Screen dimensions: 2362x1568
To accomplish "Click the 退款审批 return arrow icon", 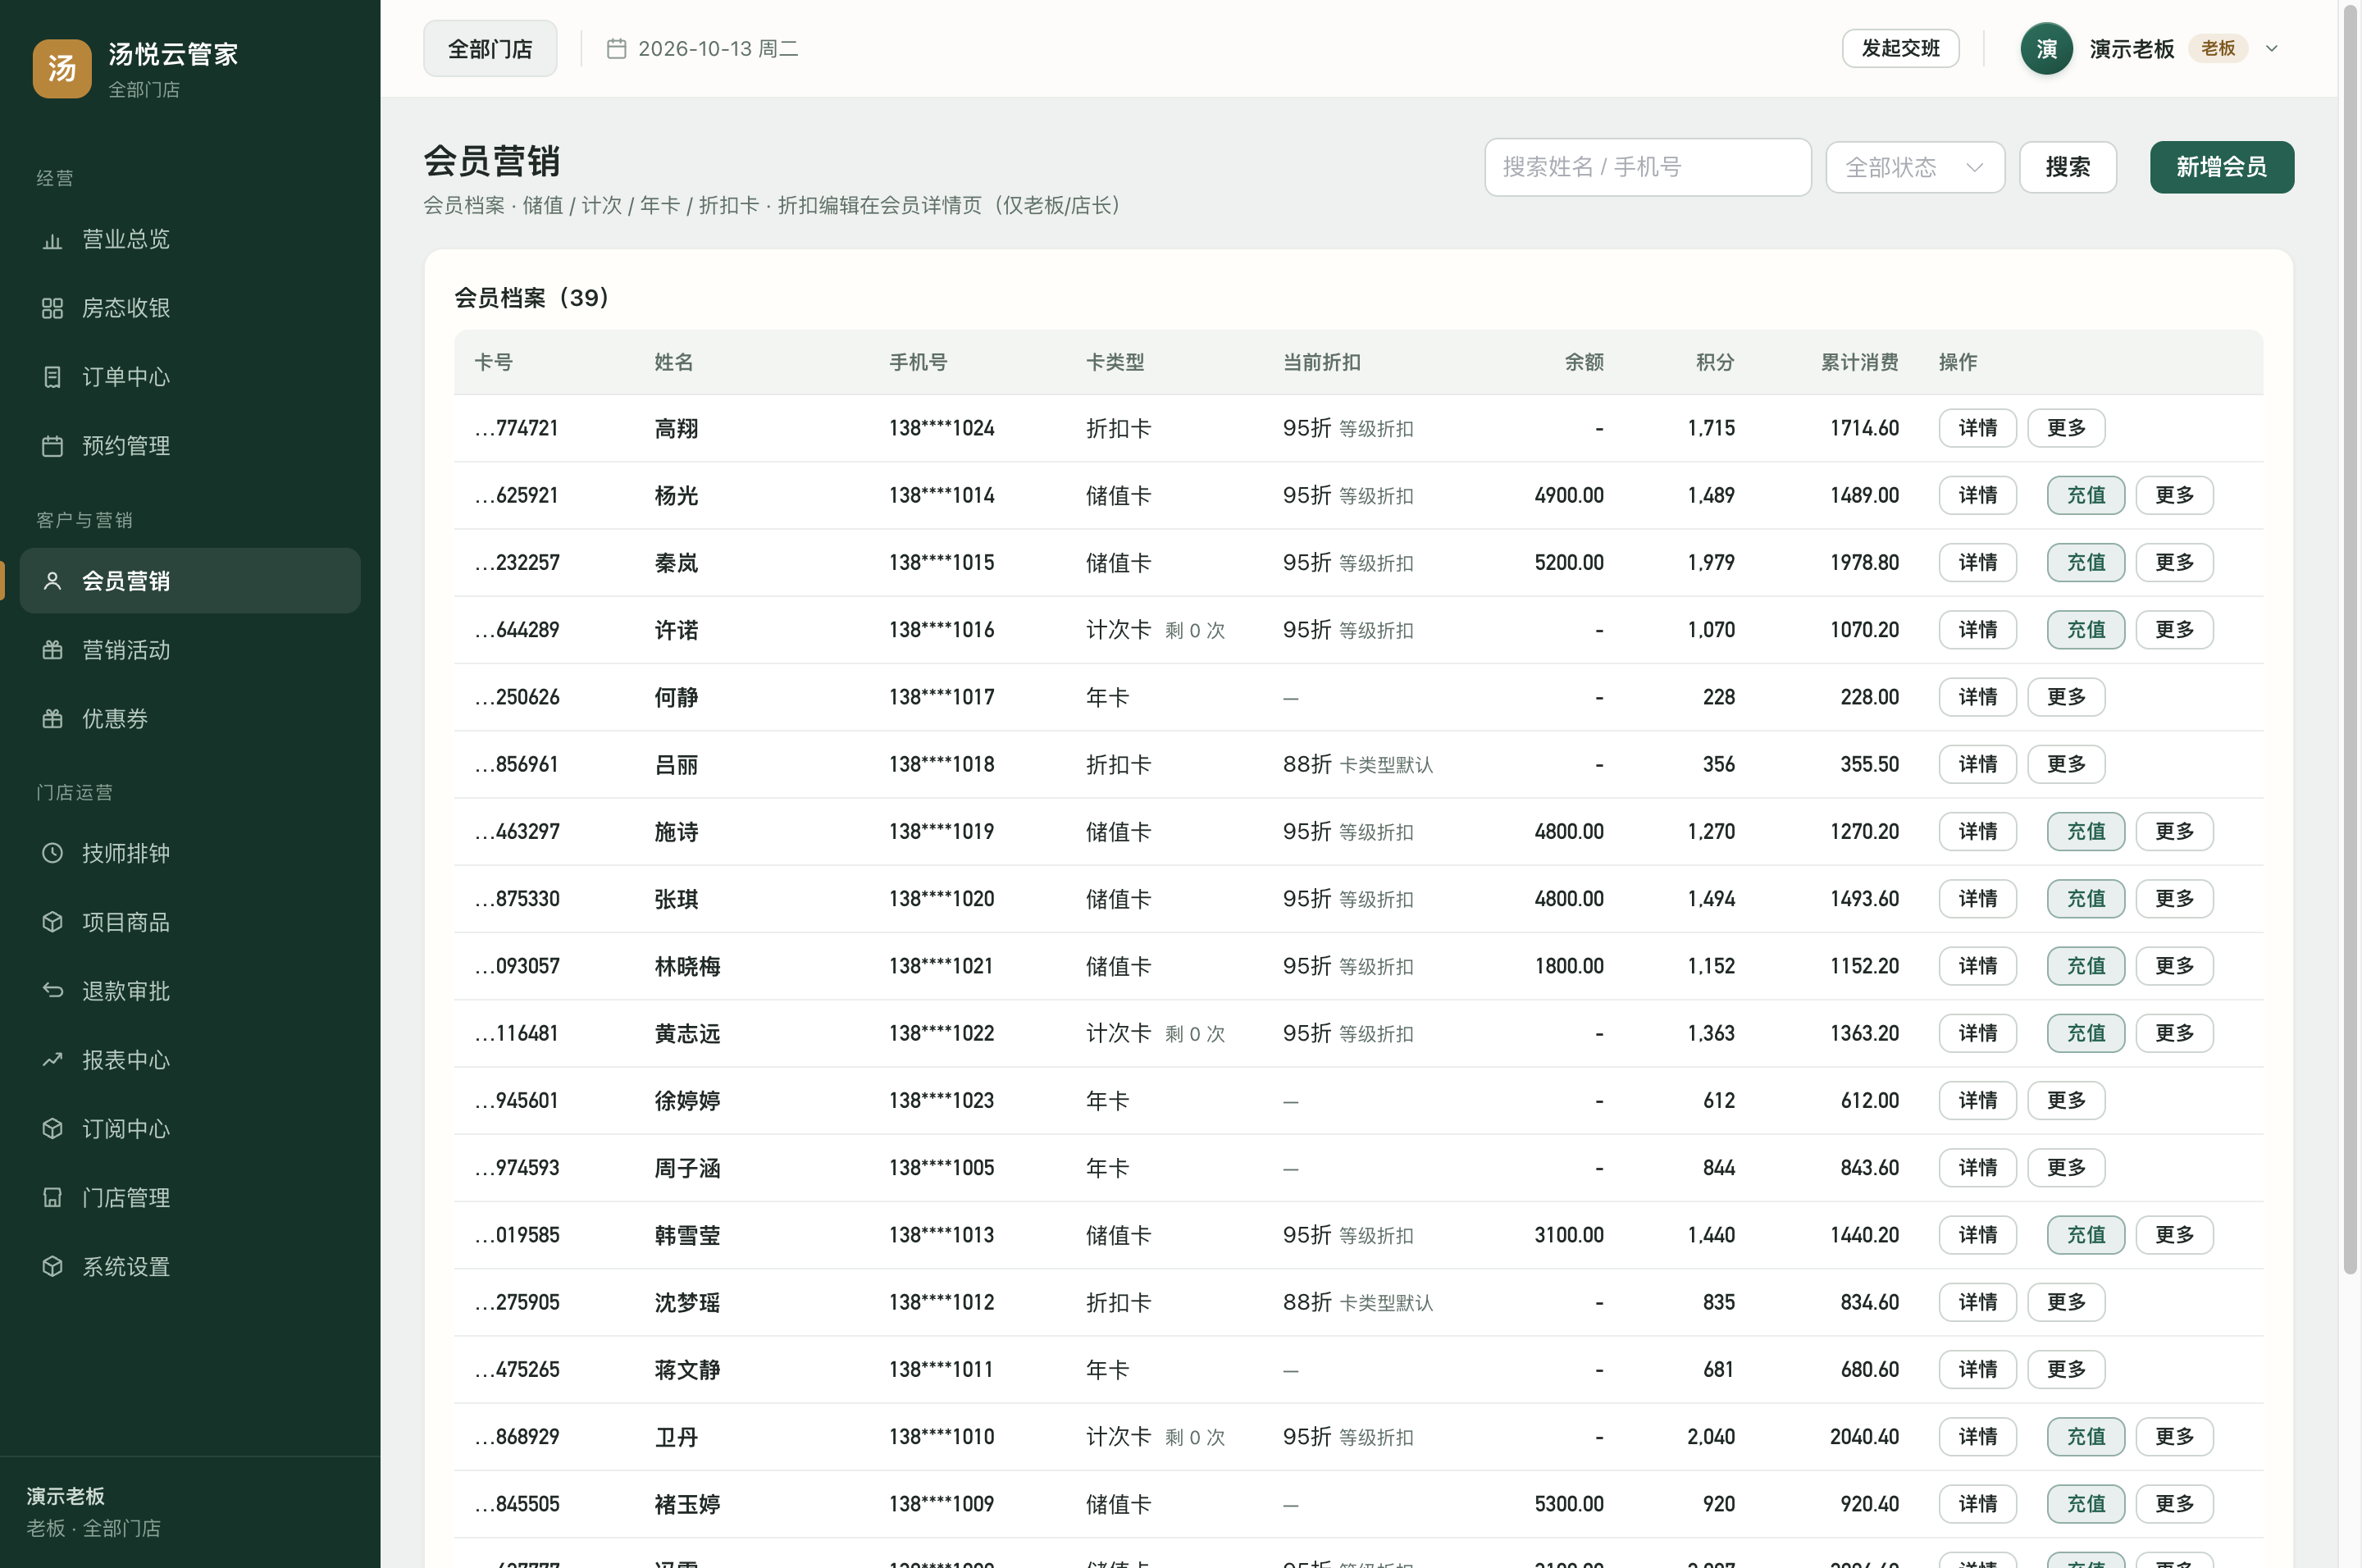I will [x=52, y=991].
